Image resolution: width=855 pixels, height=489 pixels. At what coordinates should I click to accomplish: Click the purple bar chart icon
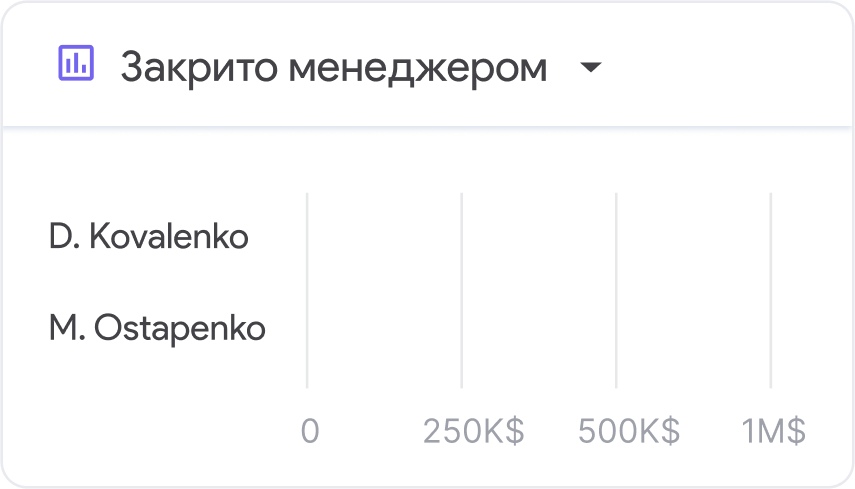(76, 65)
